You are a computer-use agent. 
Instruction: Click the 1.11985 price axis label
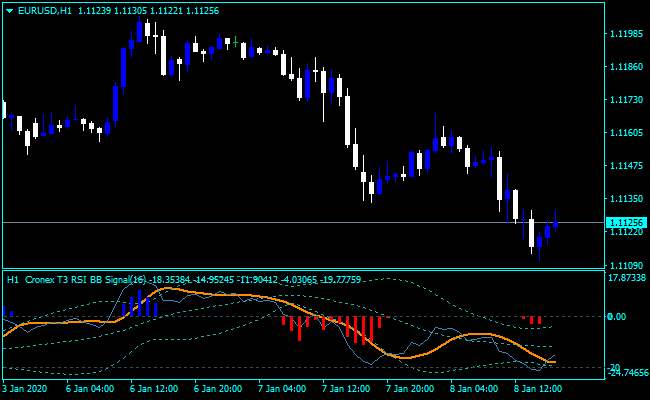626,34
